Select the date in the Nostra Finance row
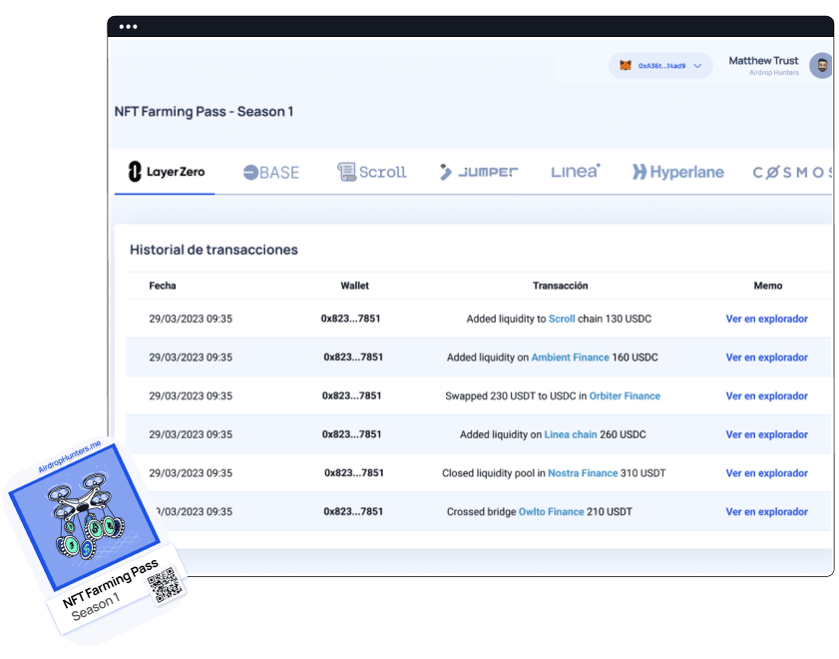 [190, 473]
